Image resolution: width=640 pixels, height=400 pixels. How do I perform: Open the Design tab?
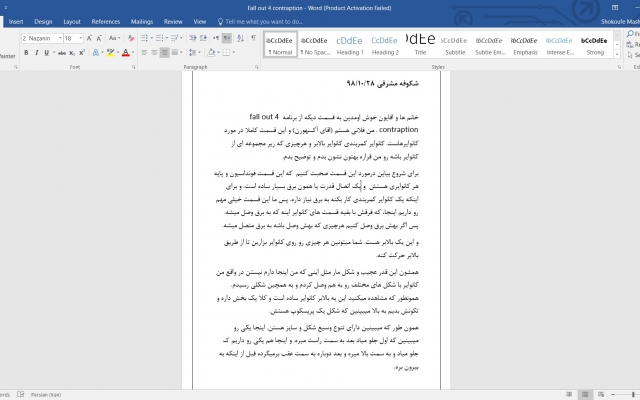tap(43, 22)
